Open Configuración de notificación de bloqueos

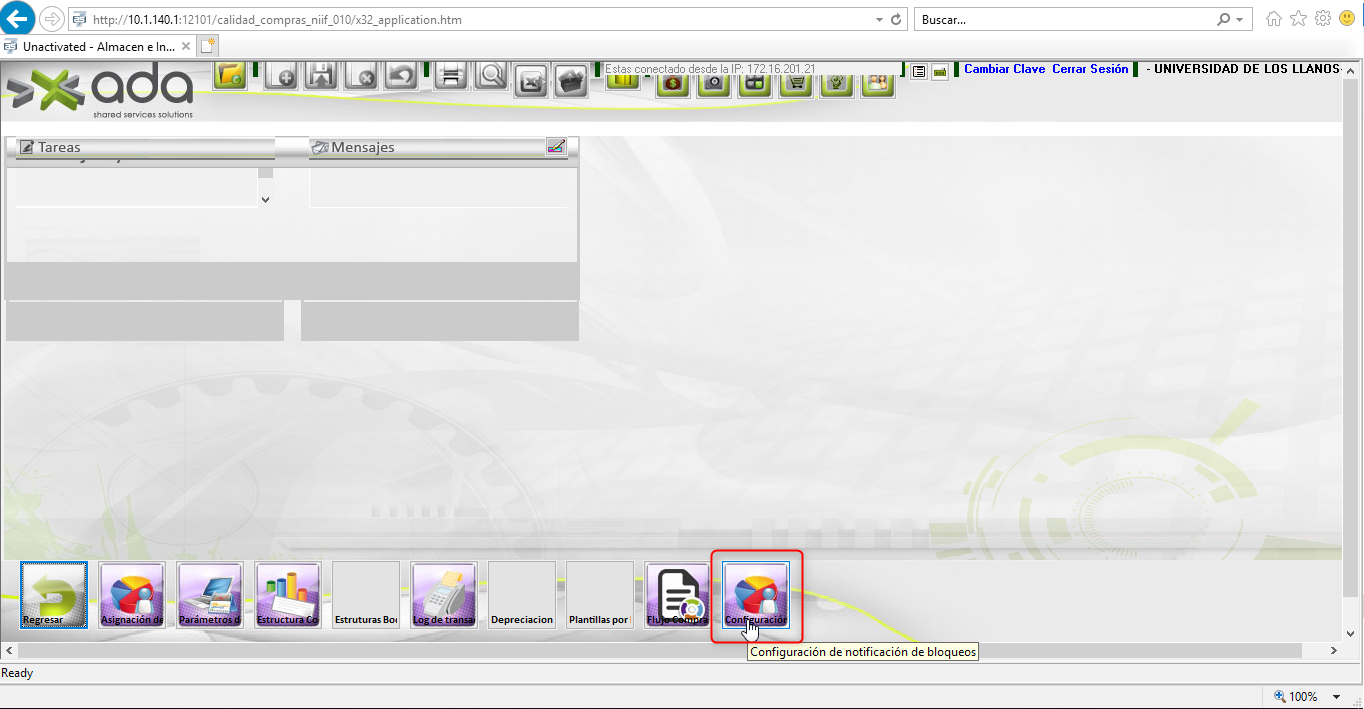pos(756,594)
